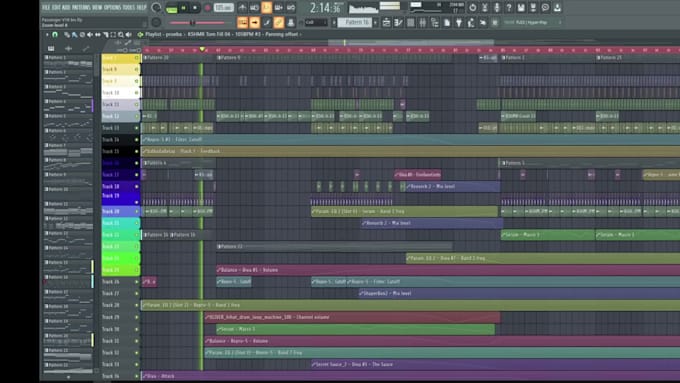Viewport: 680px width, 383px height.
Task: Click the save project icon
Action: tap(521, 7)
